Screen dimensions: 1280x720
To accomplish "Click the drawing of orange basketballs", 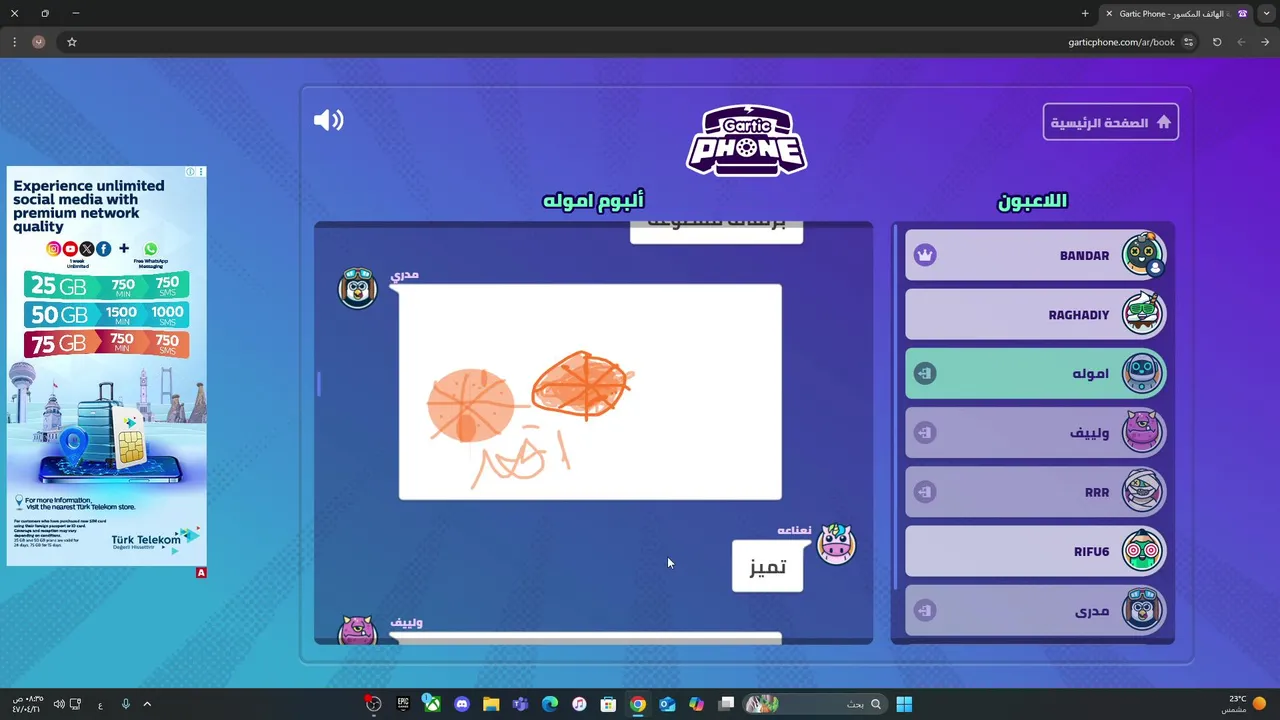I will (590, 392).
